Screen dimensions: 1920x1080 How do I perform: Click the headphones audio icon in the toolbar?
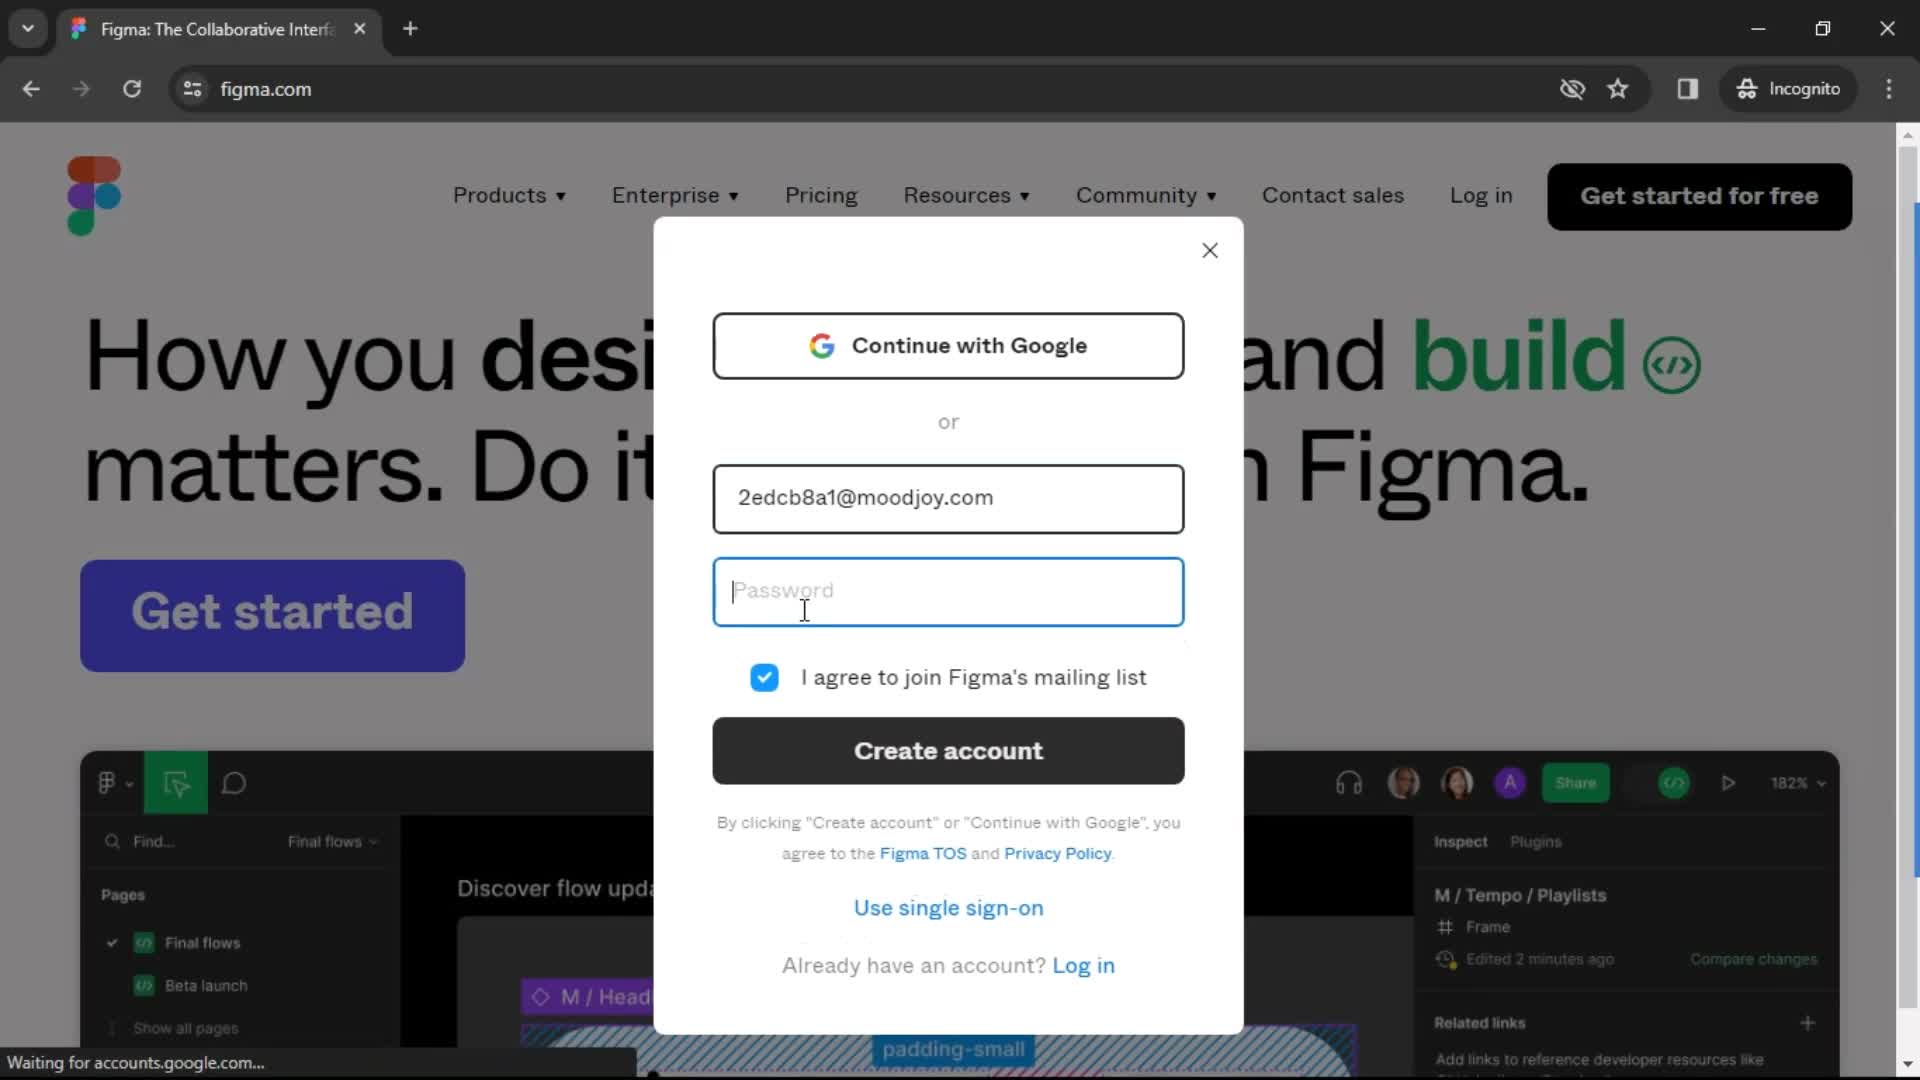click(x=1347, y=783)
